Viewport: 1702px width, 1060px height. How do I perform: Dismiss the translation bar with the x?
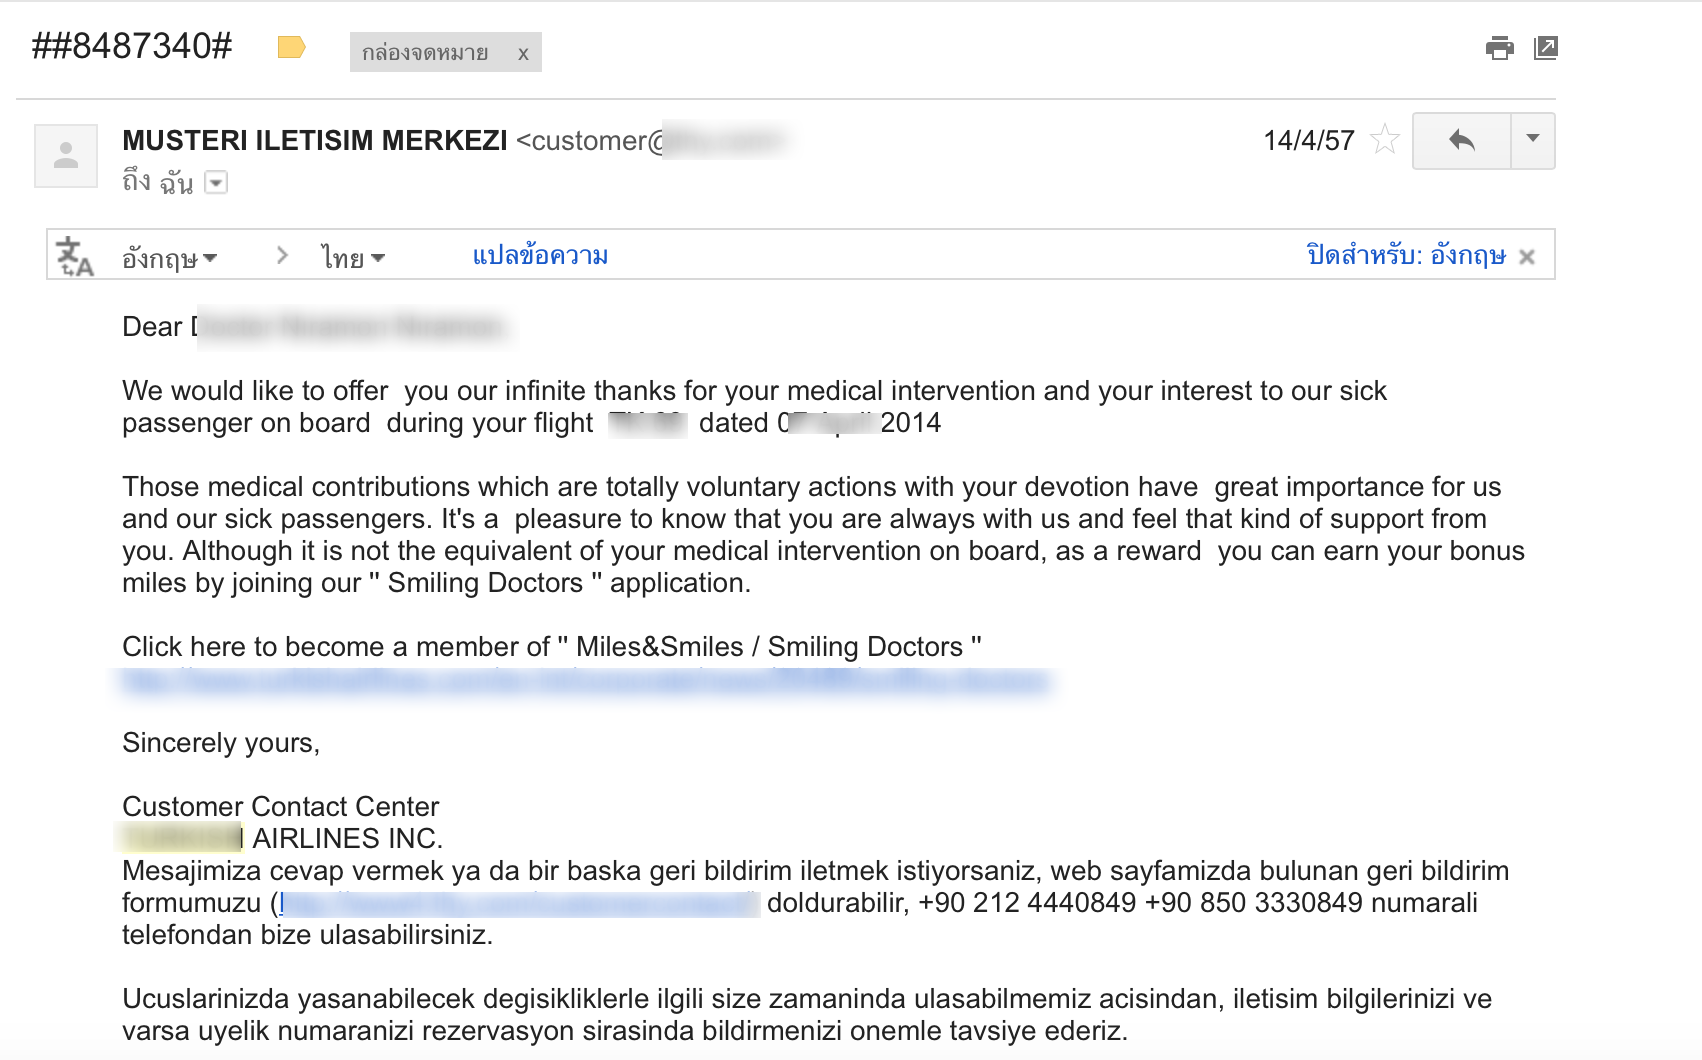pyautogui.click(x=1527, y=257)
